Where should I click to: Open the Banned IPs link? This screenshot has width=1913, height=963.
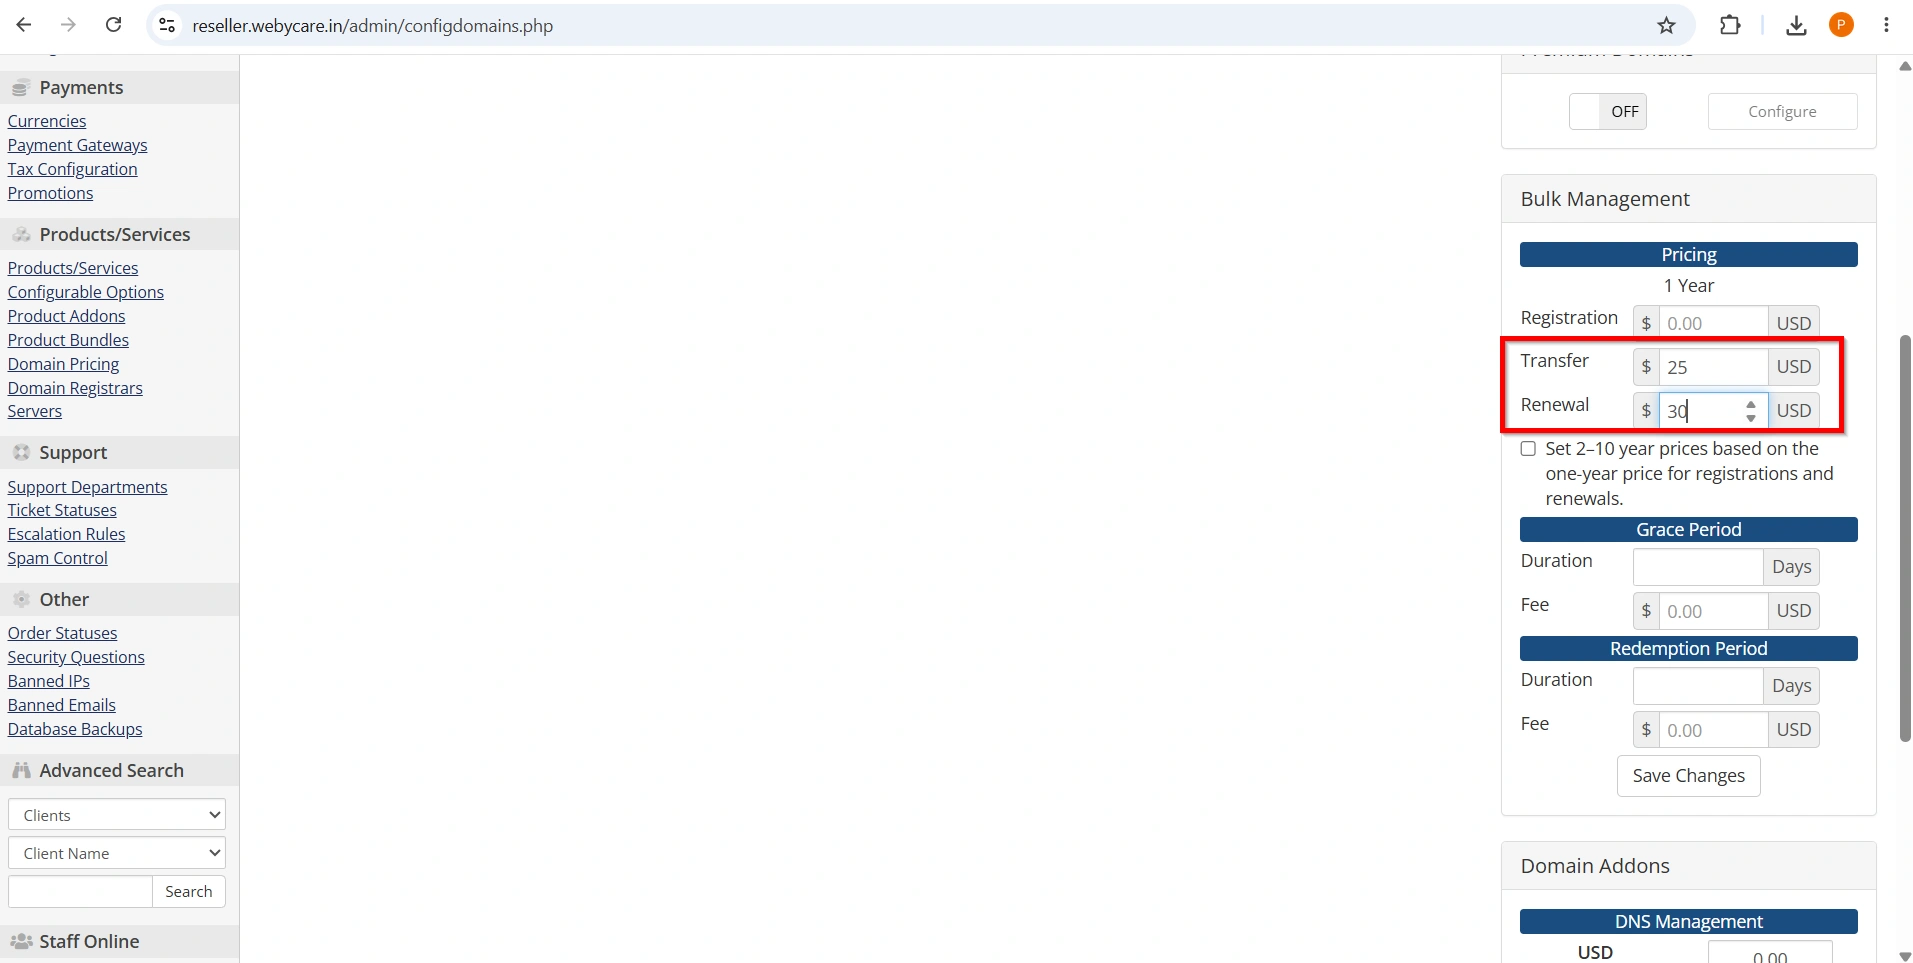point(49,681)
